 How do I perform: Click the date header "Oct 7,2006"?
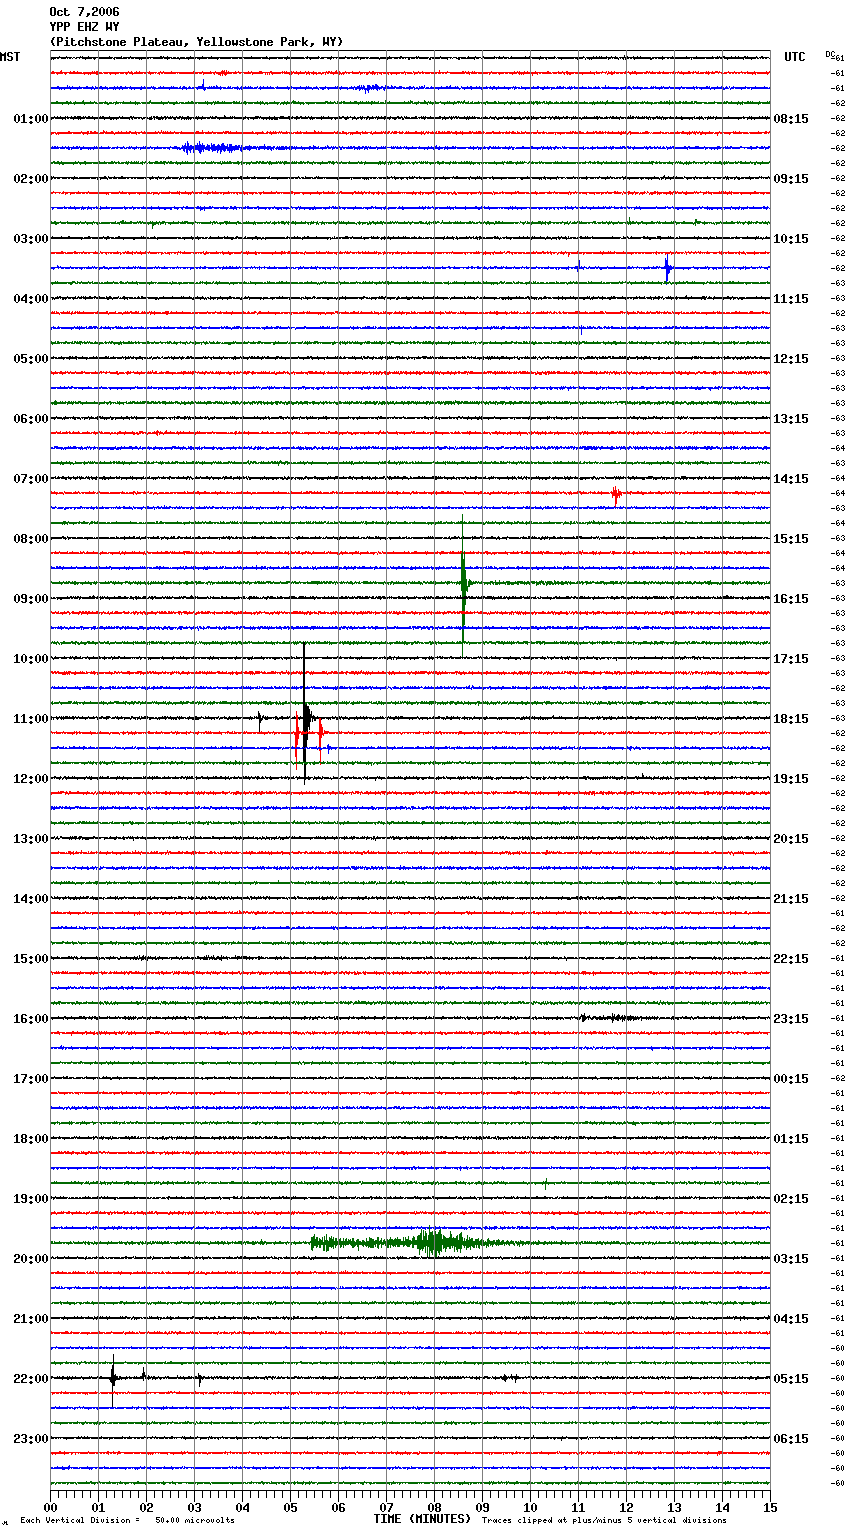(84, 12)
